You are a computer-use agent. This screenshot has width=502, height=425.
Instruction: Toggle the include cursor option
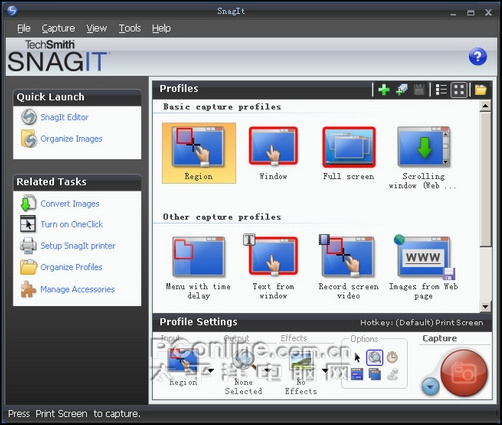click(x=357, y=357)
